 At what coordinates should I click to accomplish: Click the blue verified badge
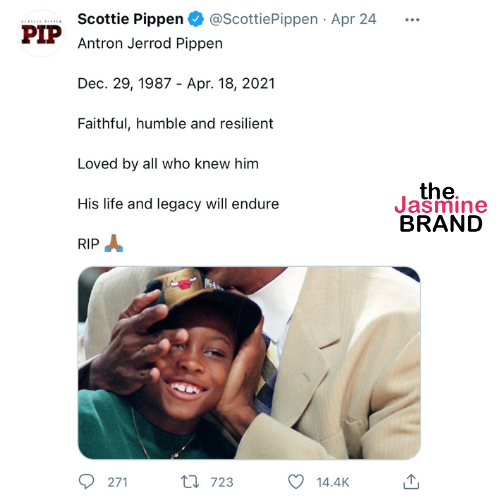point(196,19)
